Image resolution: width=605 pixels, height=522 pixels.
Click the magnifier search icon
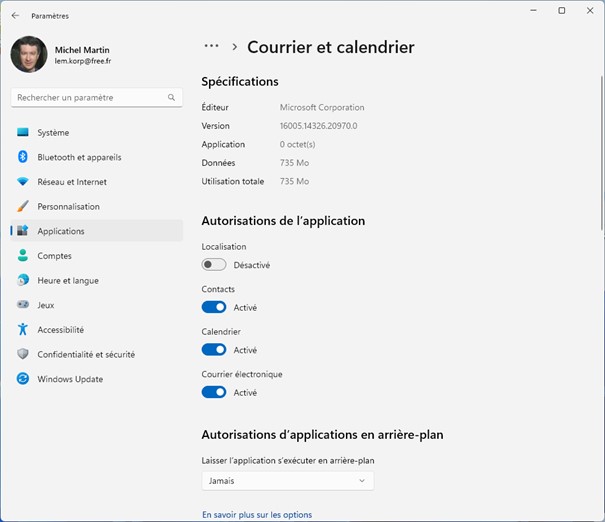click(x=171, y=98)
